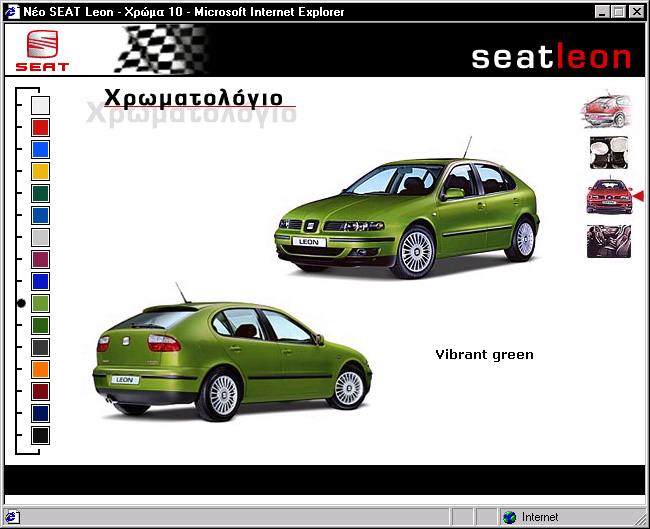This screenshot has height=529, width=650.
Task: Click the Χρωματολόγιο page heading
Action: (x=193, y=99)
